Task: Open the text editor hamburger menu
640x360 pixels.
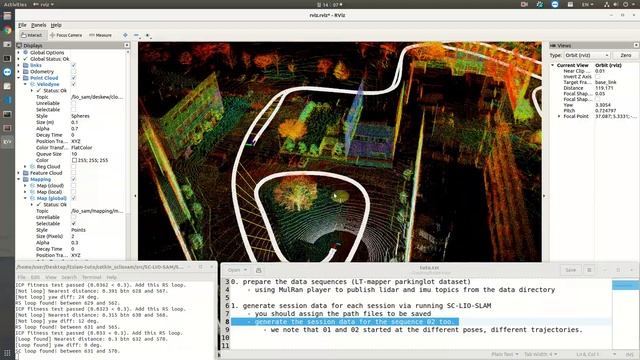Action: [589, 270]
